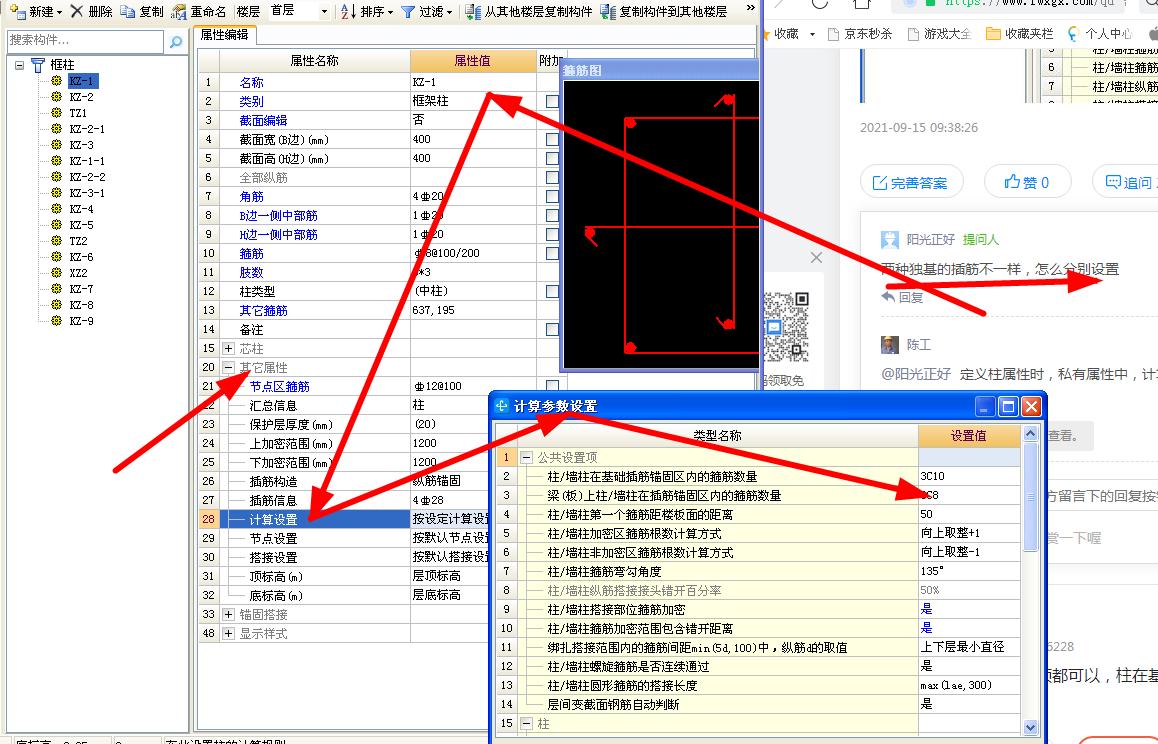Click the 属性值 column header

473,61
